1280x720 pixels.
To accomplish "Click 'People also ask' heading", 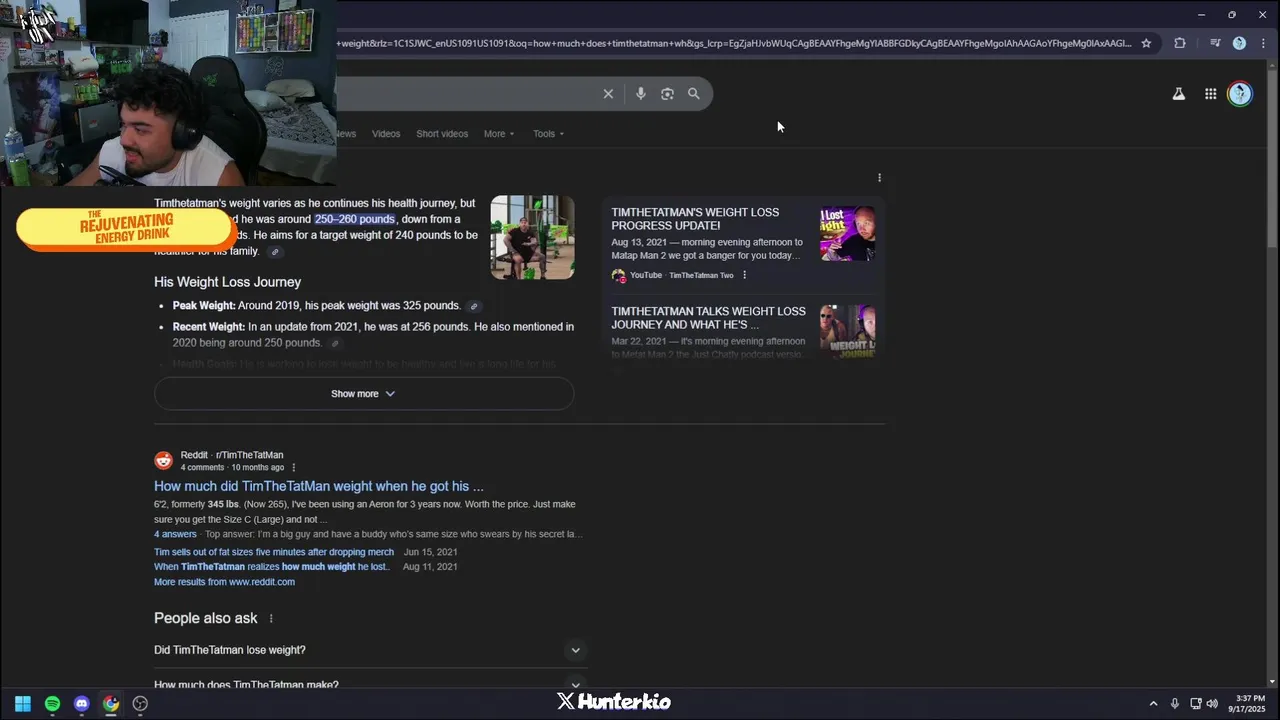I will point(206,619).
